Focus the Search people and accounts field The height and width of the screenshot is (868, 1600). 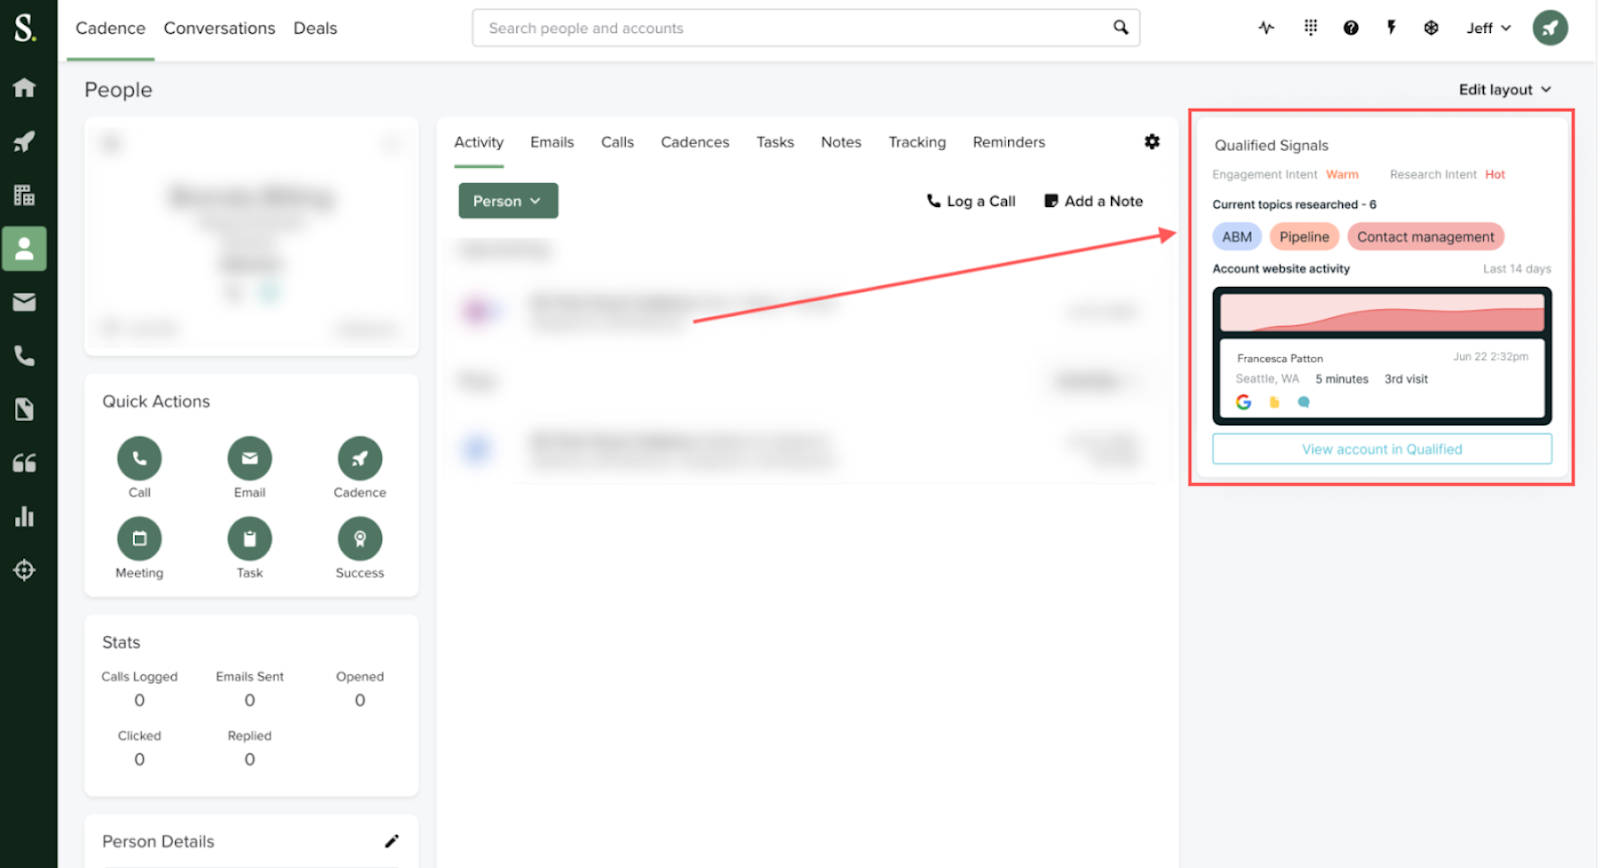806,28
